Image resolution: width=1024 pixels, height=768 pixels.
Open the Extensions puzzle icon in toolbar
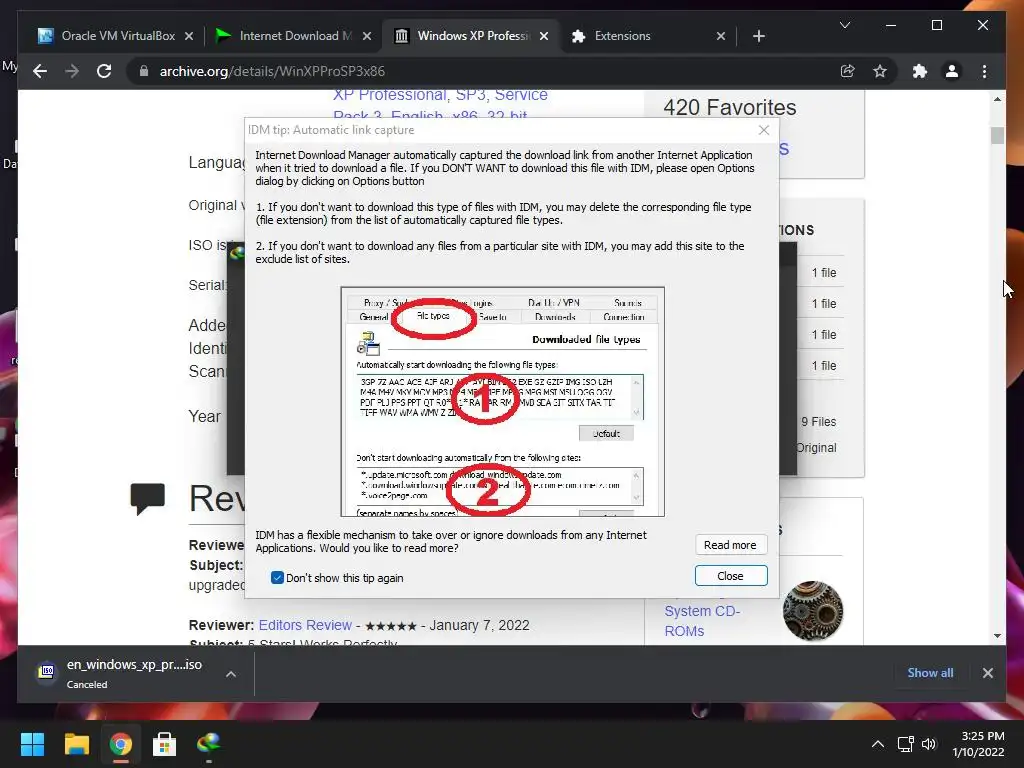[920, 71]
